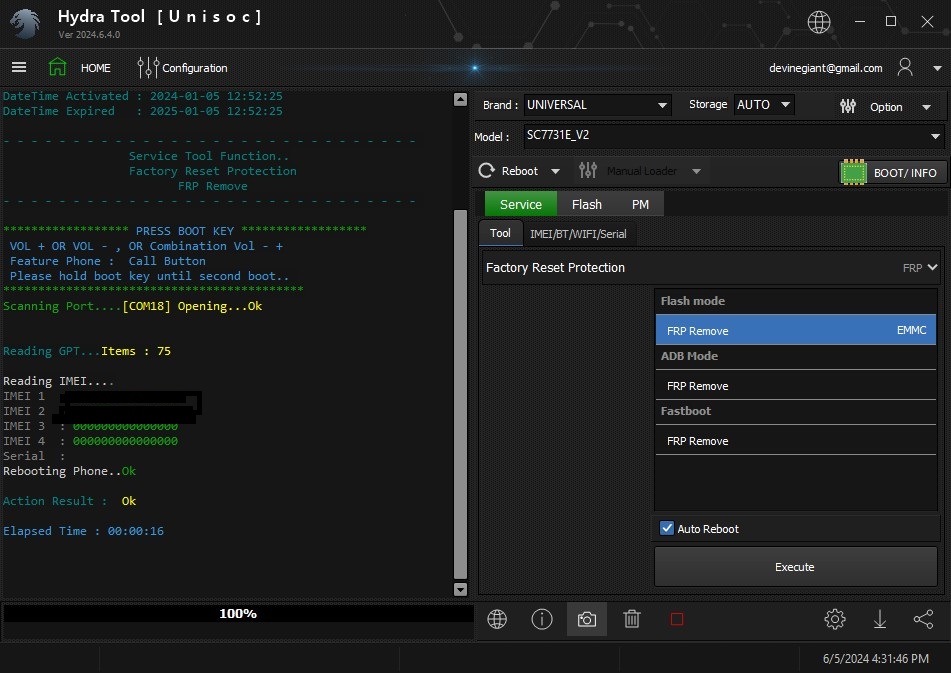
Task: Expand the Option dropdown arrow
Action: [x=926, y=107]
